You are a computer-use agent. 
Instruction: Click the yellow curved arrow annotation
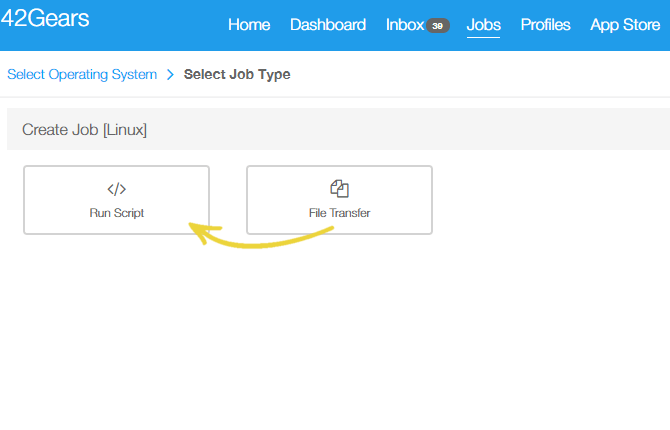[260, 235]
